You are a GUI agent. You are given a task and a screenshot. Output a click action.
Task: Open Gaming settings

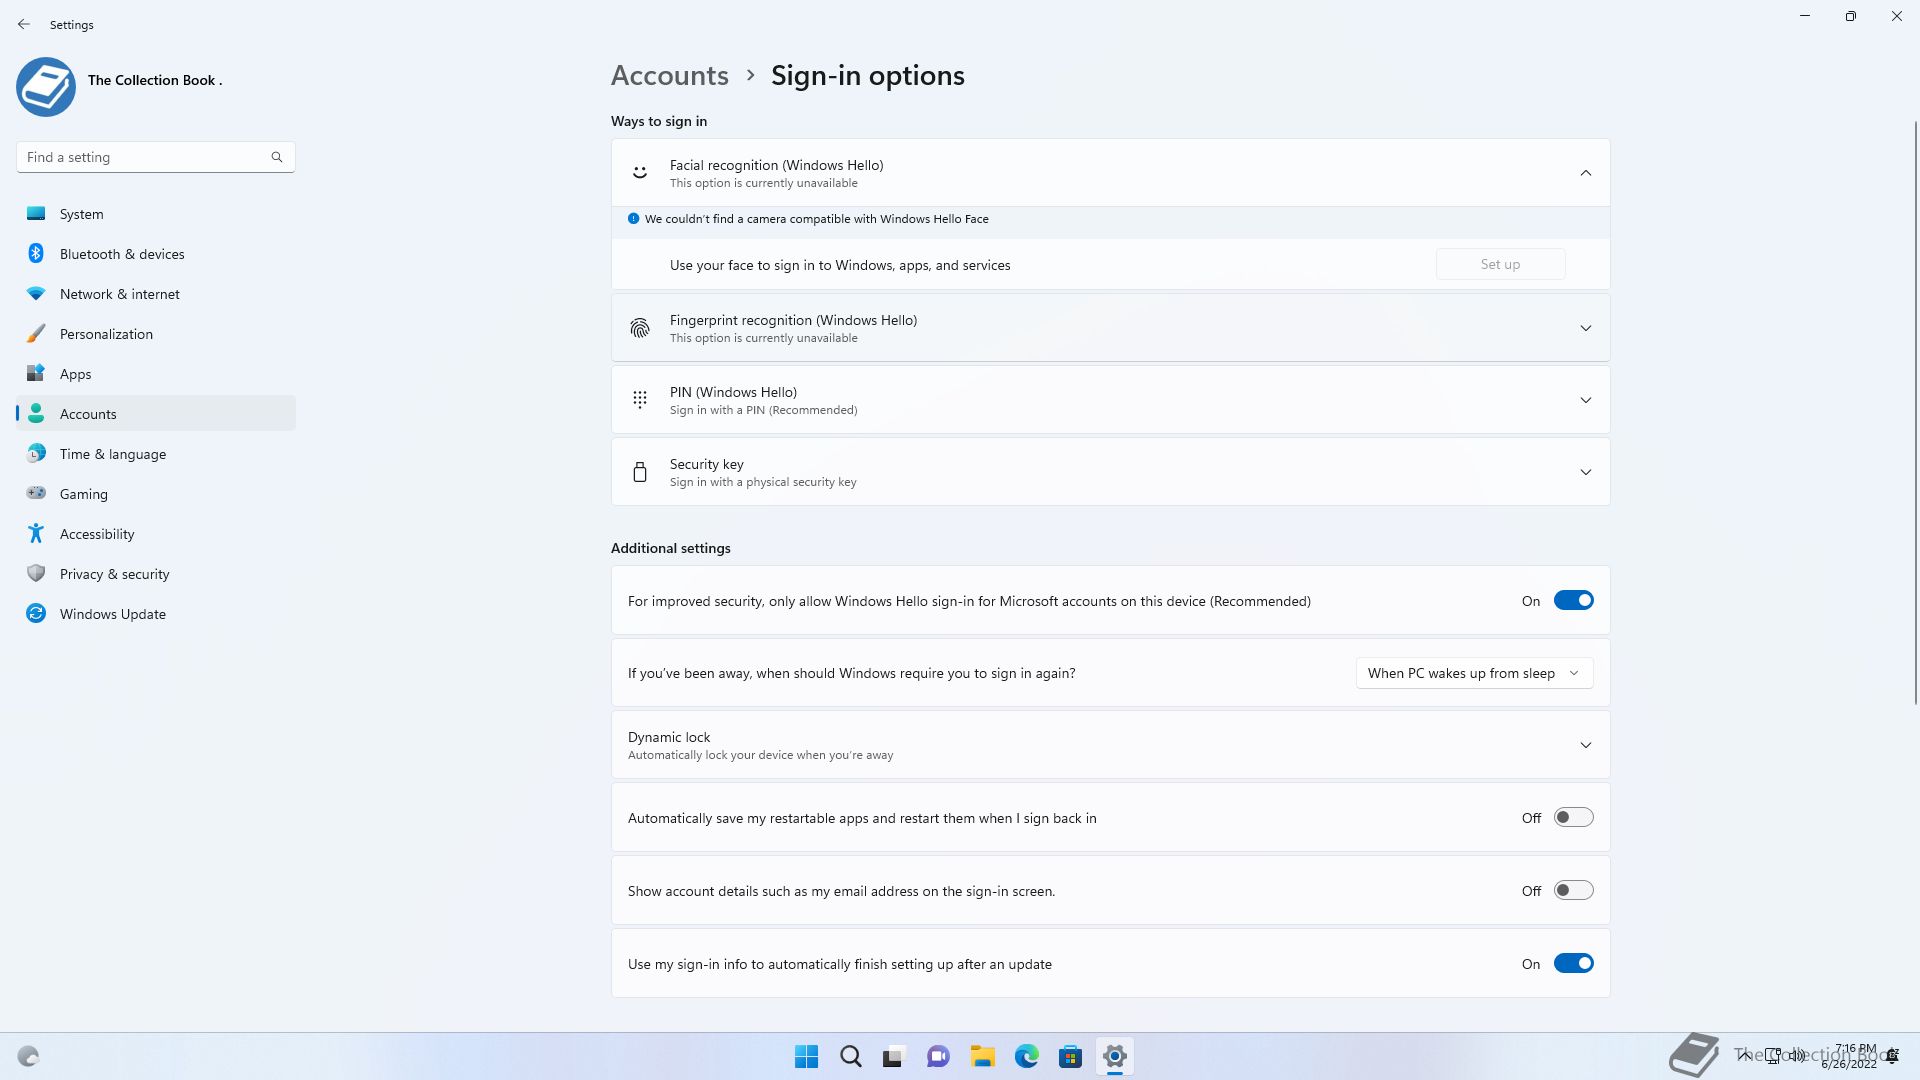[156, 494]
